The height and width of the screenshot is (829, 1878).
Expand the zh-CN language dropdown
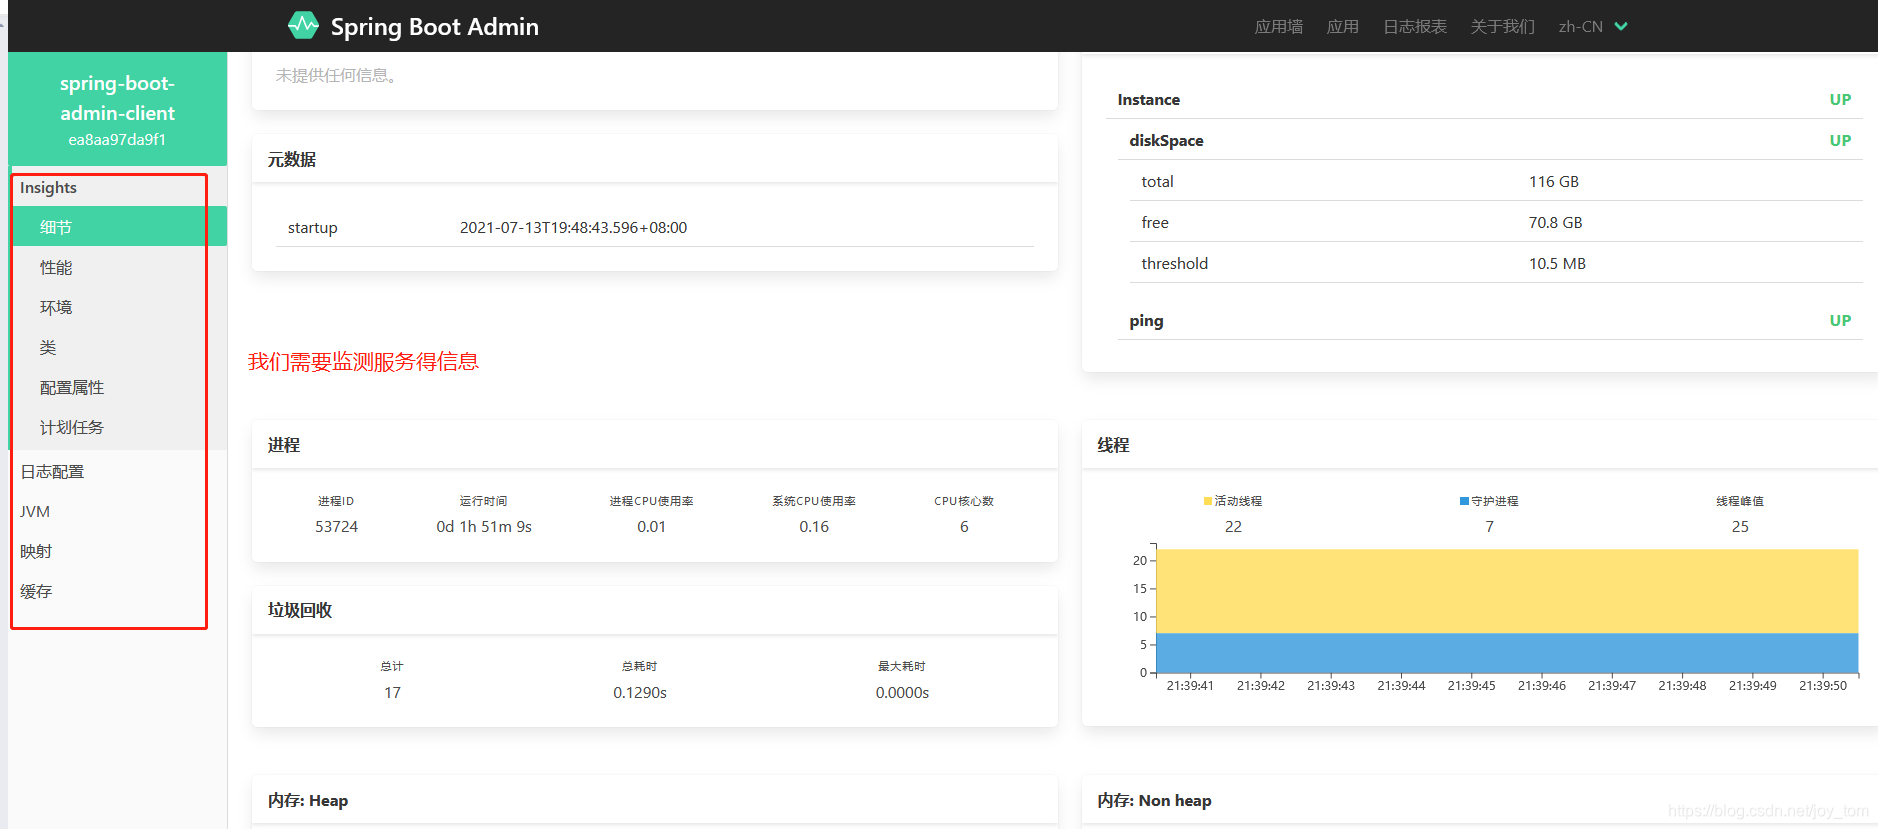click(x=1592, y=27)
